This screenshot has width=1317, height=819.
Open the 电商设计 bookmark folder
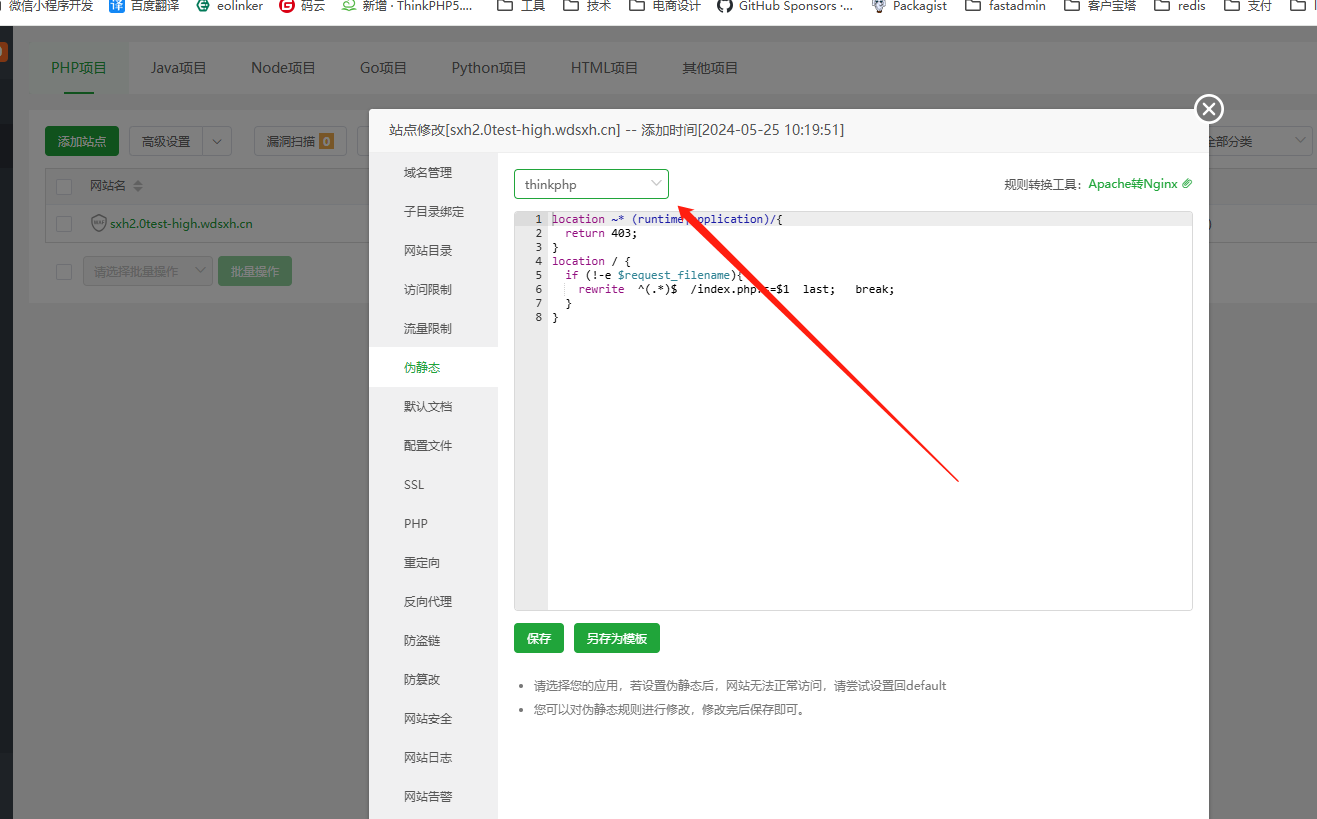665,6
